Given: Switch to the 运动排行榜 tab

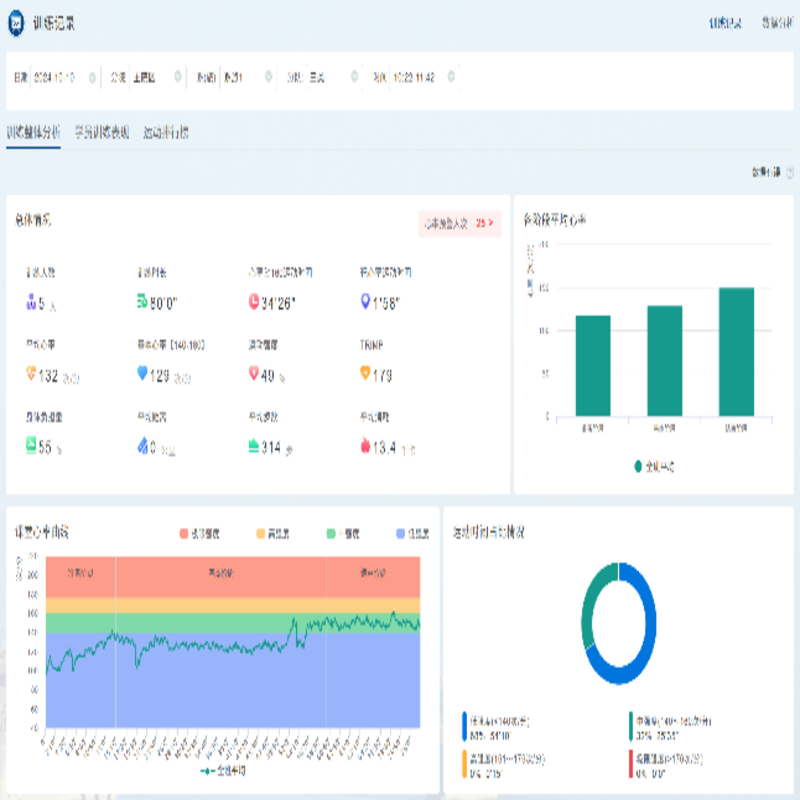Looking at the screenshot, I should click(x=166, y=132).
